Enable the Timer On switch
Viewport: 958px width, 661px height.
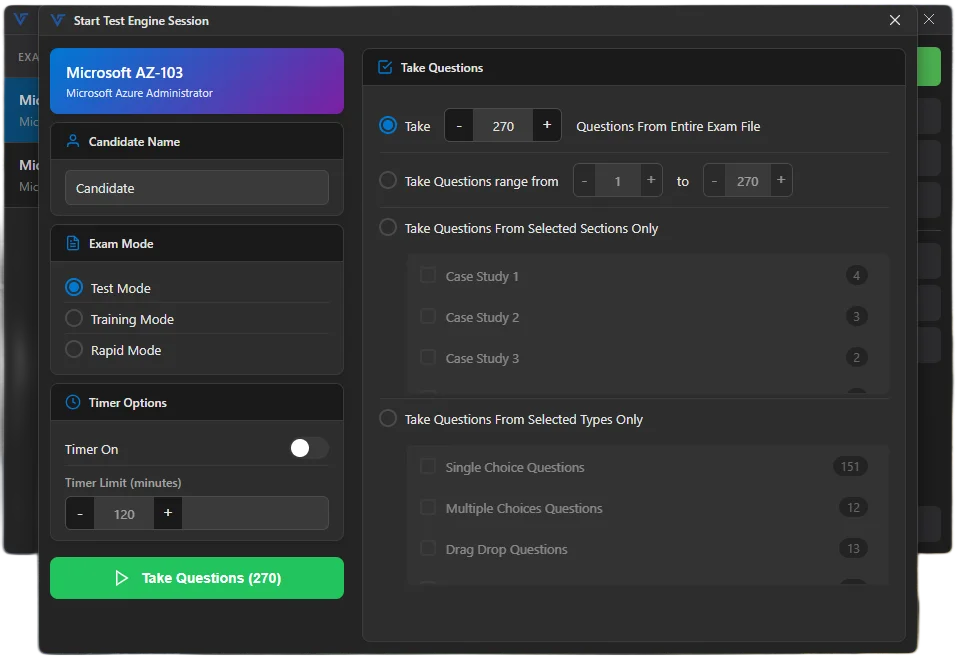[309, 449]
